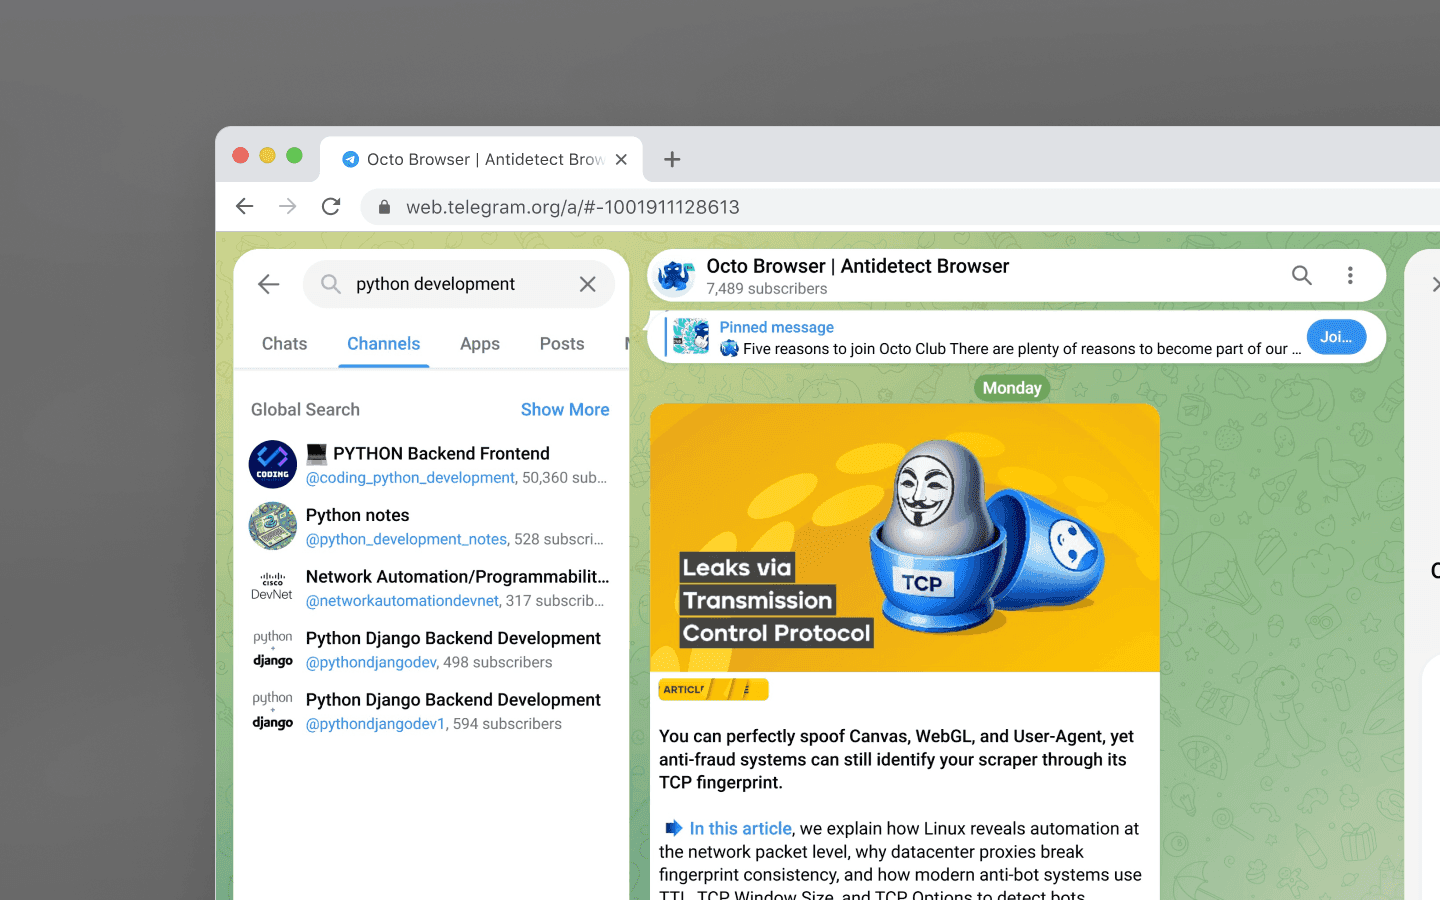
Task: Click the ARTICLE tag under the image
Action: [x=713, y=689]
